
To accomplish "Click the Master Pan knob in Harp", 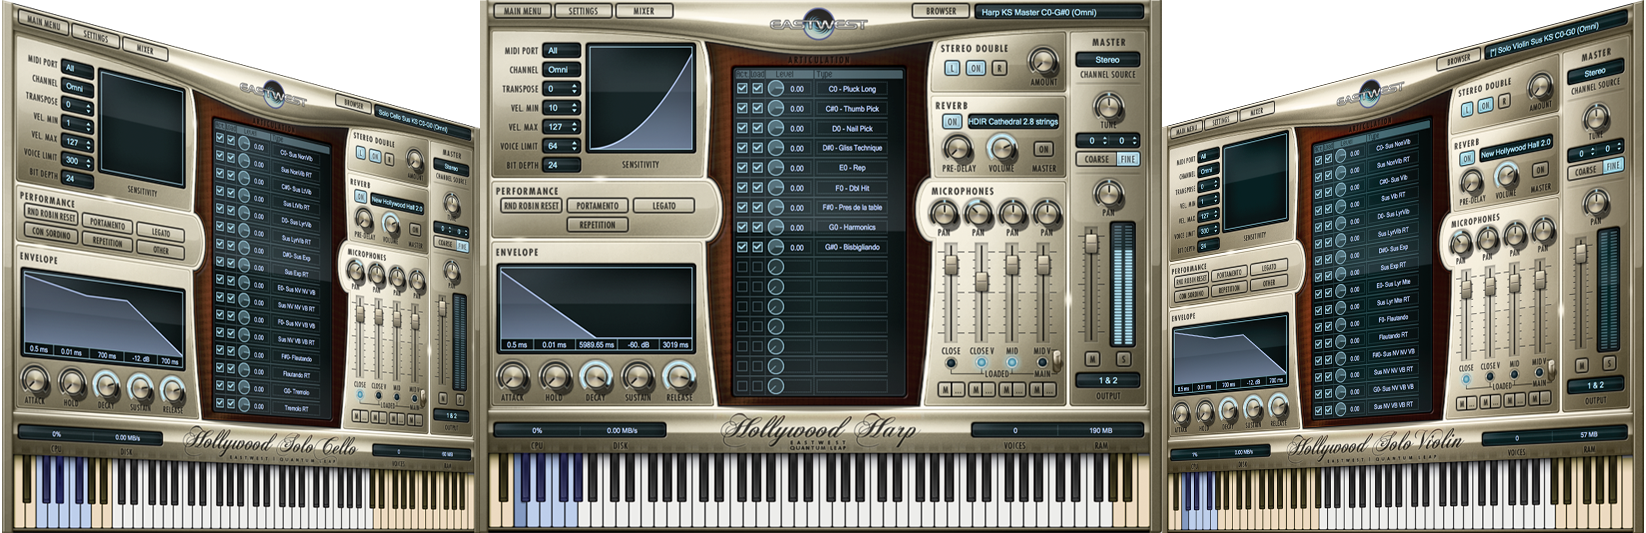I will pyautogui.click(x=1108, y=193).
